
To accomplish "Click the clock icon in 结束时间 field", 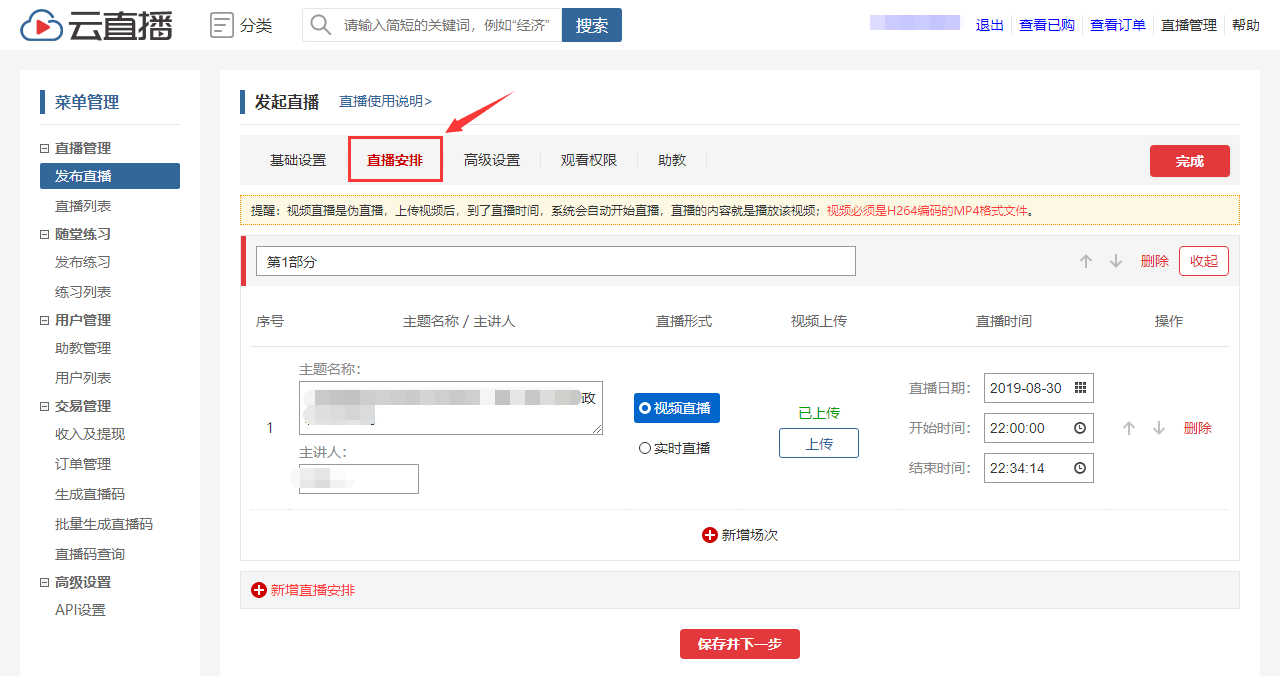I will pos(1080,468).
